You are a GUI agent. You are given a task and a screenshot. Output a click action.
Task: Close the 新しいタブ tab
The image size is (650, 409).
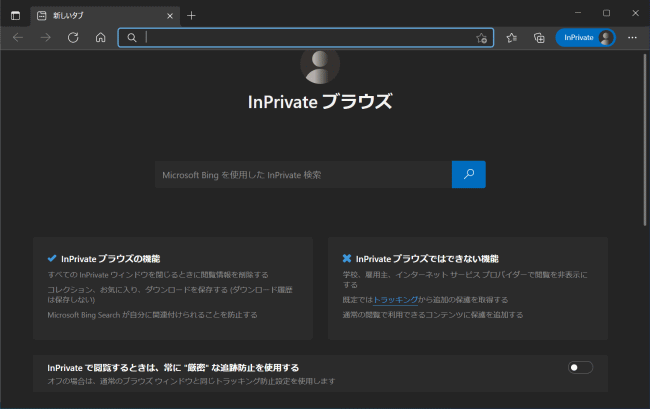tap(170, 16)
